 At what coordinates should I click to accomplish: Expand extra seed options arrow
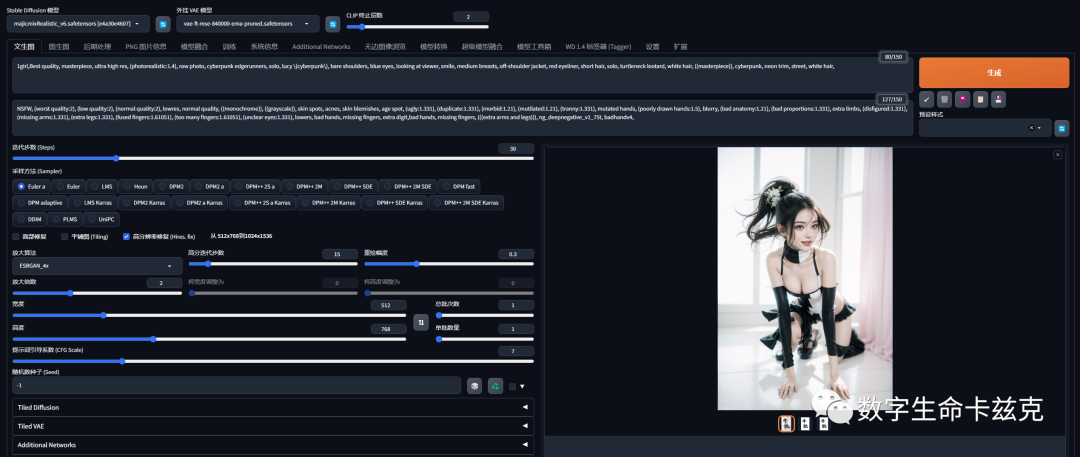coord(523,386)
